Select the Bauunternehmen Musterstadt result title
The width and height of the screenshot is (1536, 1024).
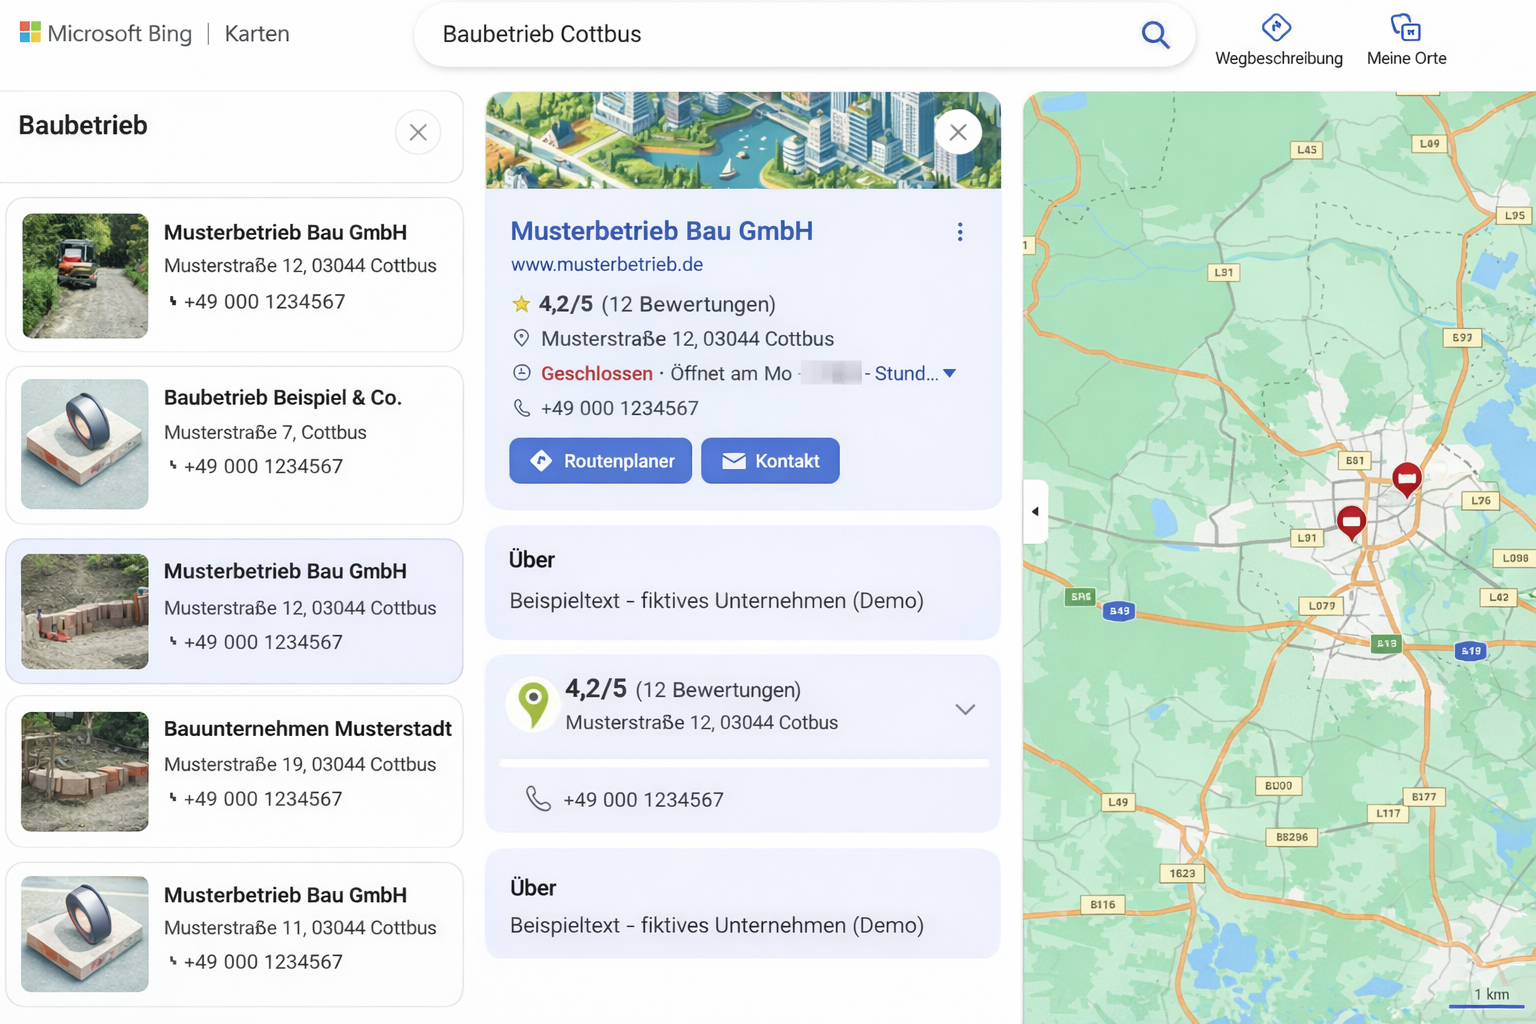click(x=308, y=729)
